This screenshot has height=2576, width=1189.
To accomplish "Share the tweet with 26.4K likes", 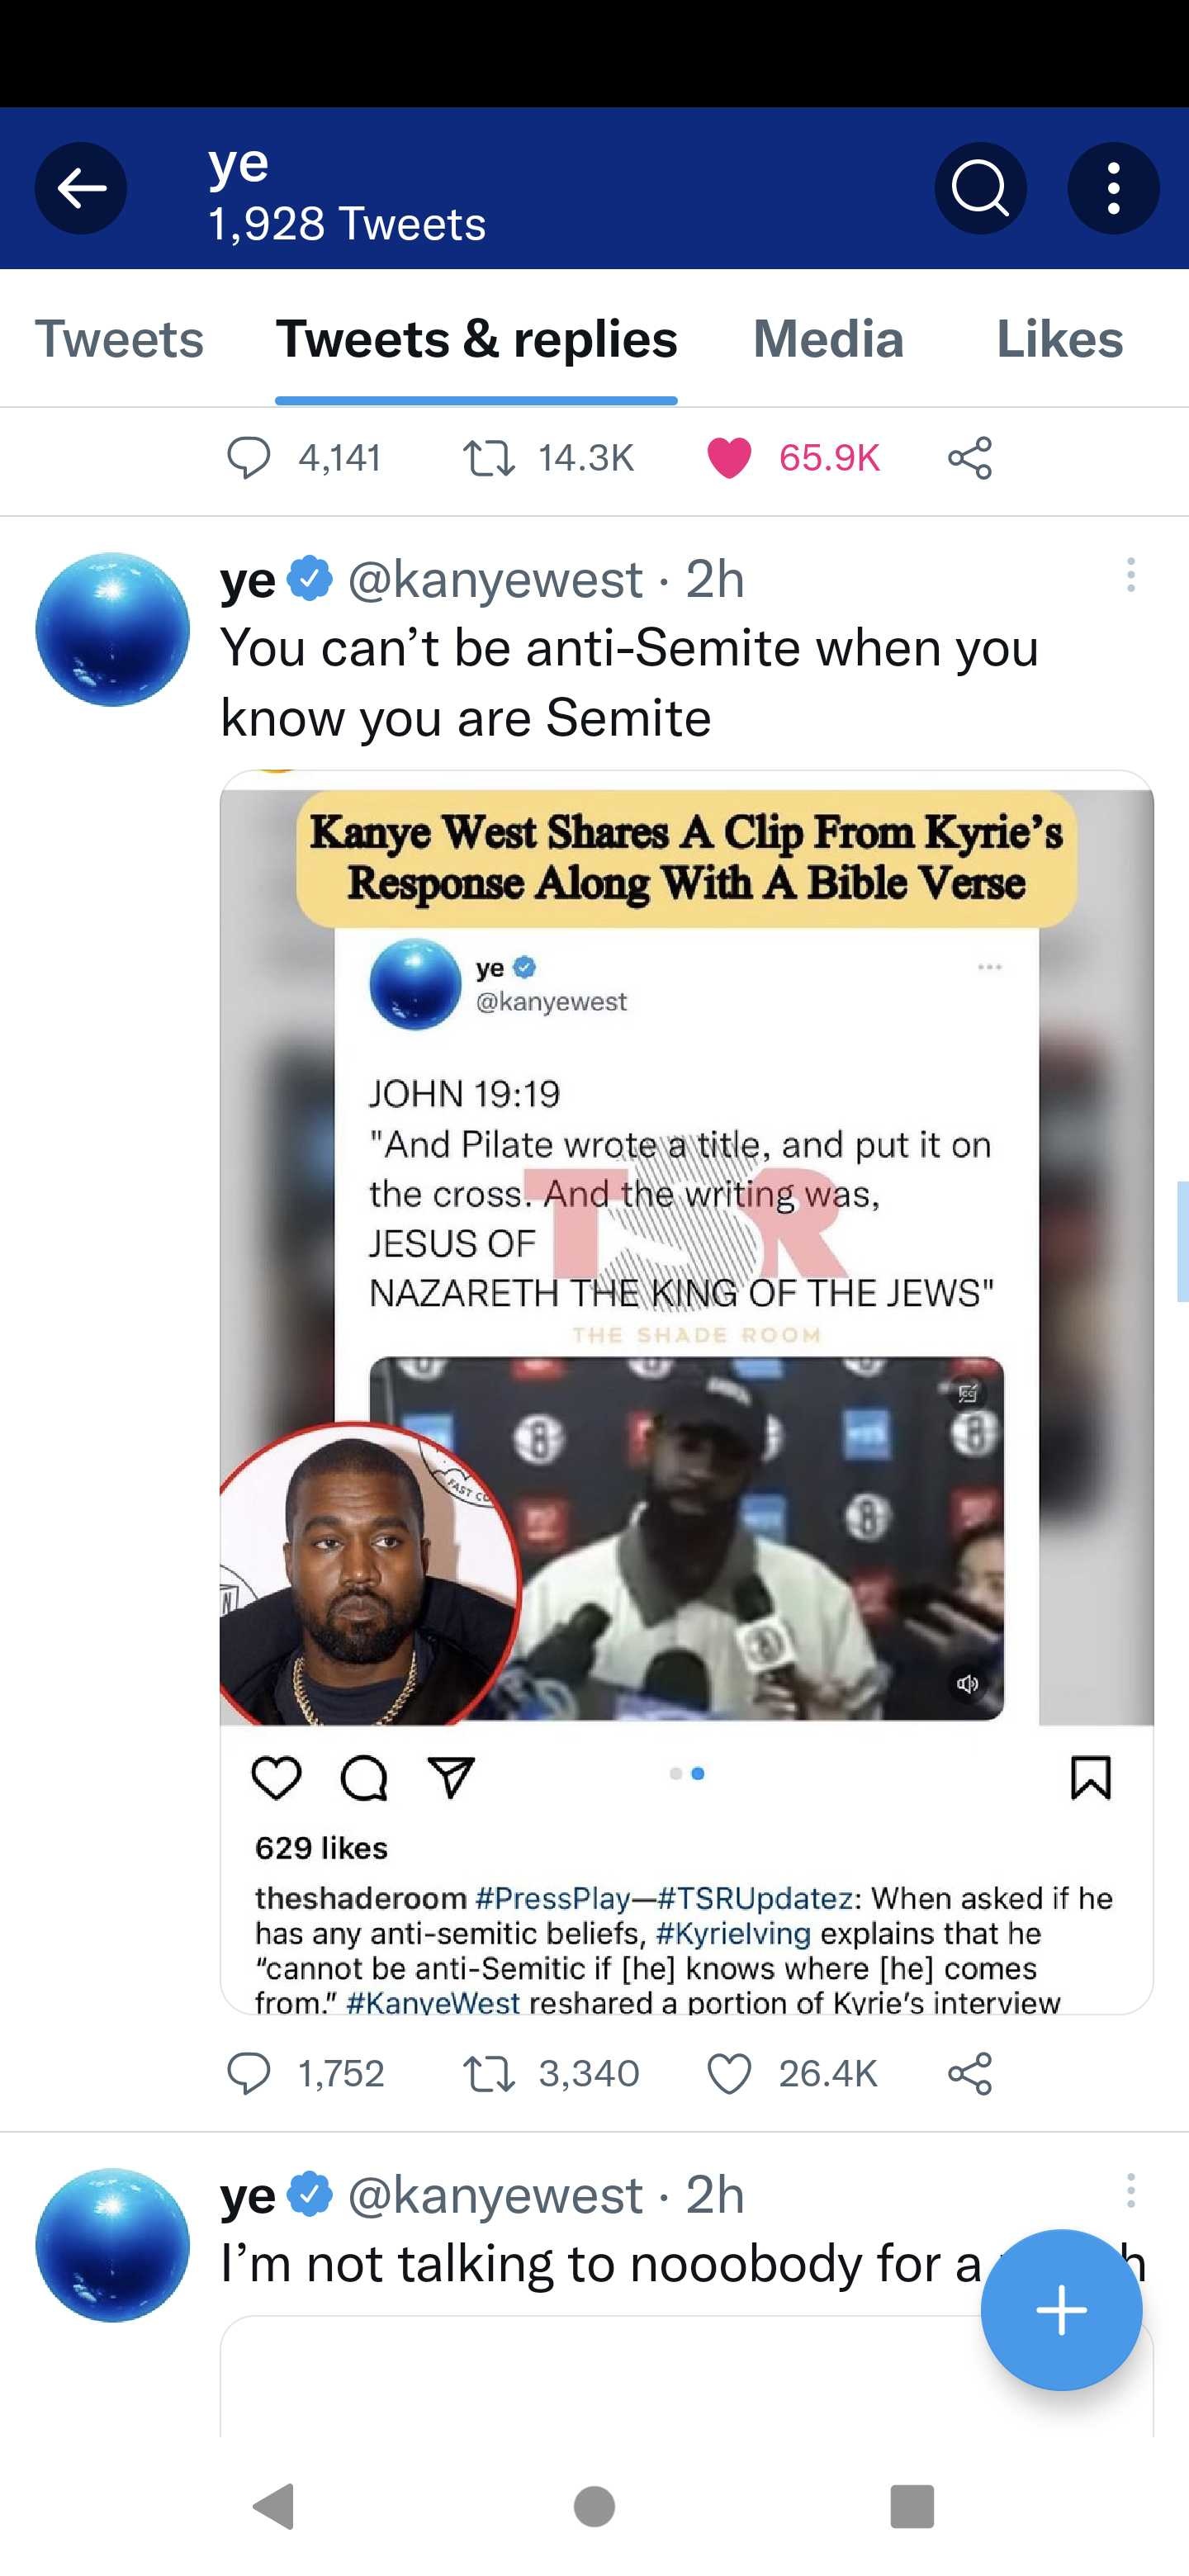I will tap(970, 2073).
